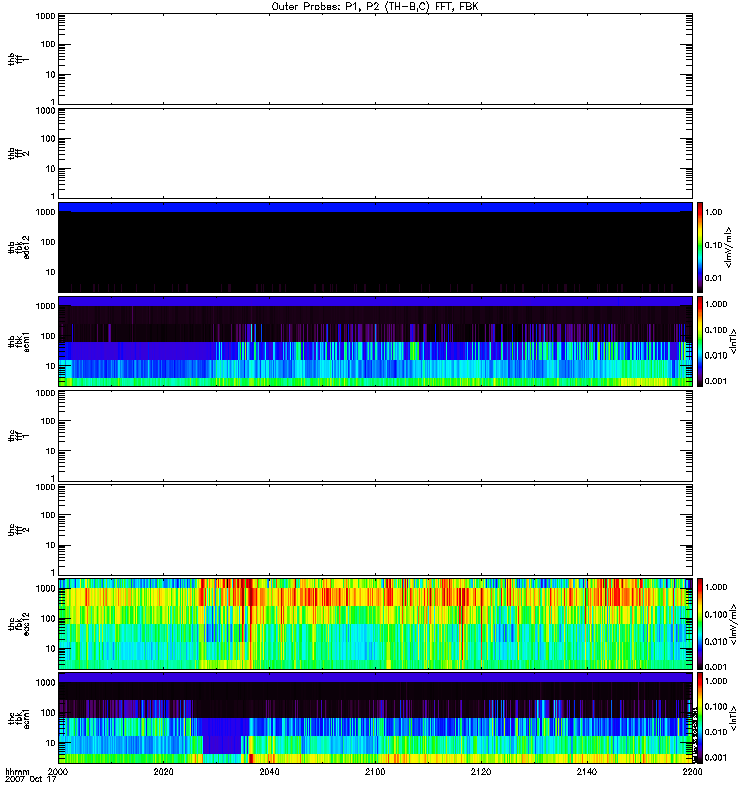Click the empty topmost thb FFT panel

tap(375, 58)
